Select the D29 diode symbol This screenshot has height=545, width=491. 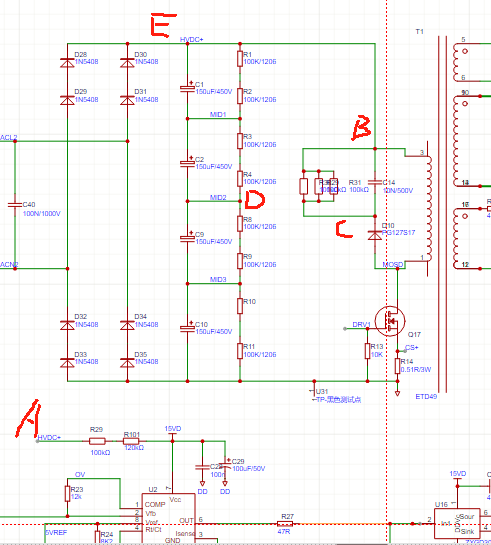pyautogui.click(x=67, y=100)
